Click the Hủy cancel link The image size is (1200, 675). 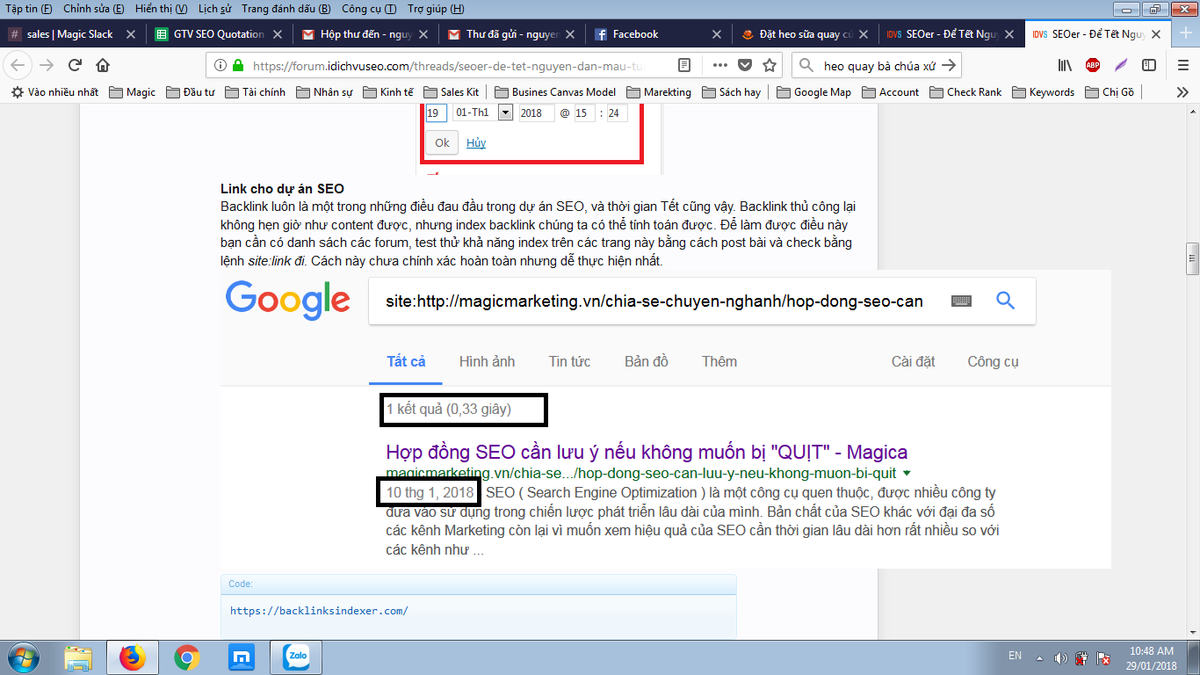point(476,143)
